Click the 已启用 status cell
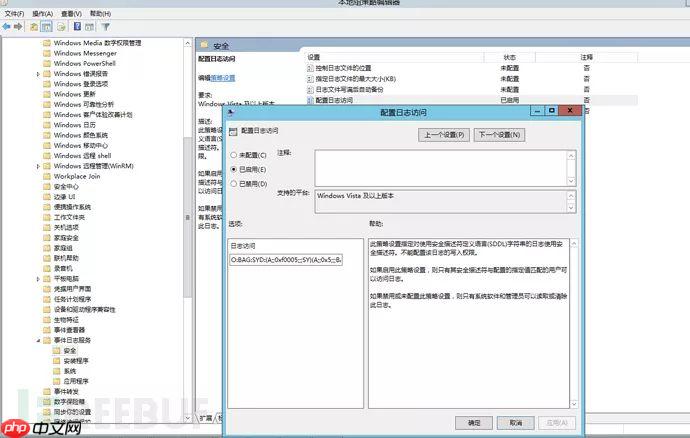Screen dimensions: 690x438 510,100
